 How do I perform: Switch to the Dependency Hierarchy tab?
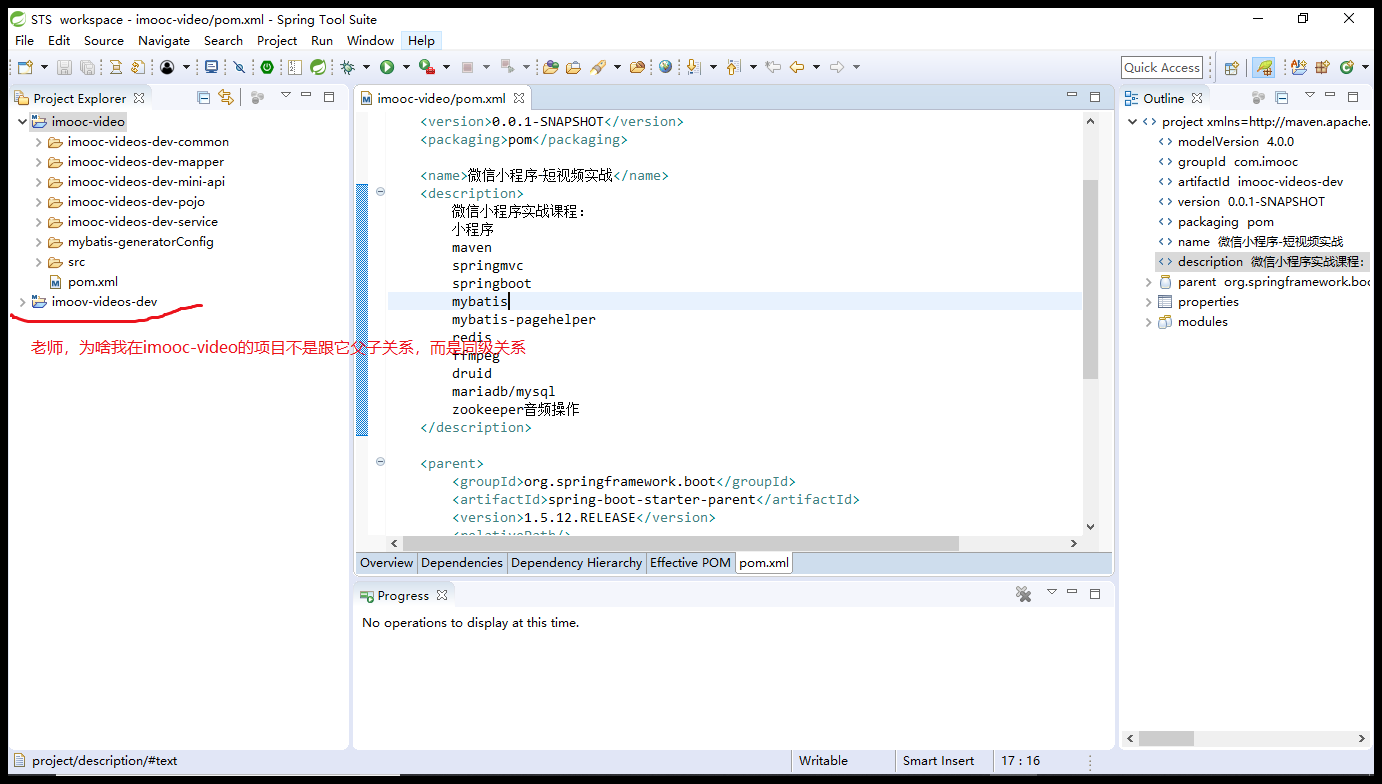coord(576,562)
